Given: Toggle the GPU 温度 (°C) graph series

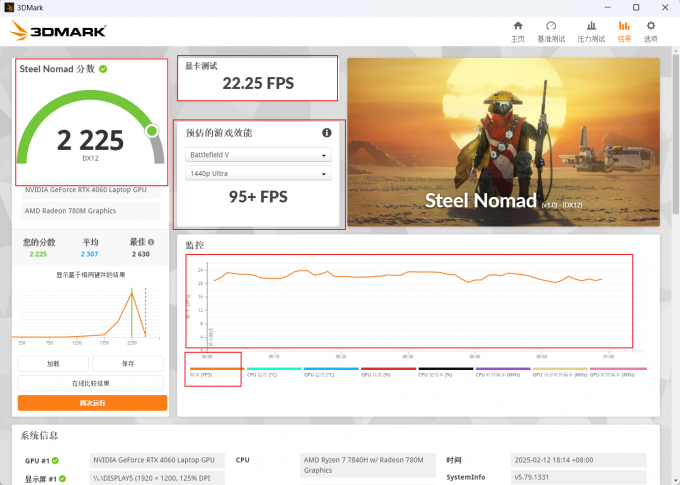Looking at the screenshot, I should coord(331,372).
